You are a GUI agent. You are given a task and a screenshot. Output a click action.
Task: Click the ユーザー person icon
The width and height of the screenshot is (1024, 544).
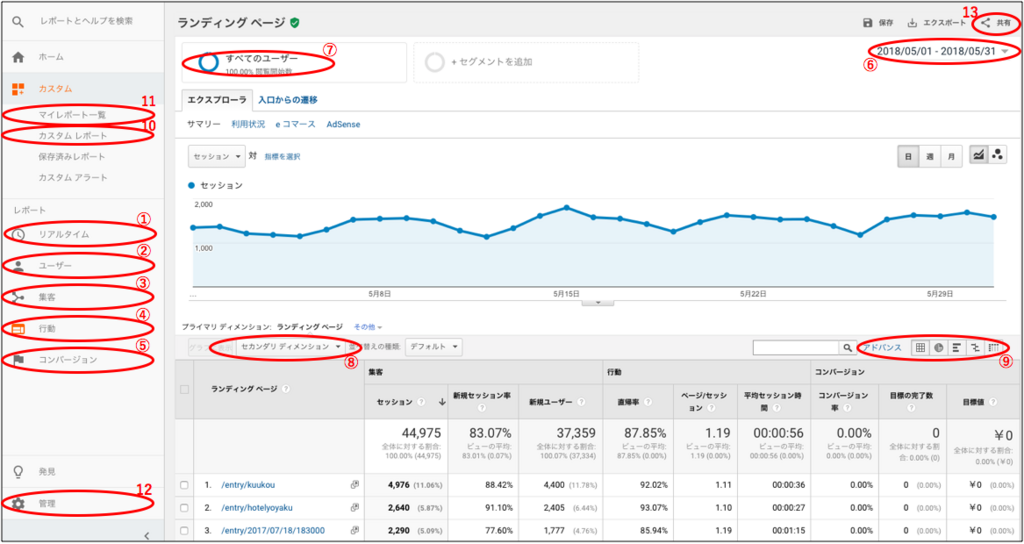click(18, 265)
